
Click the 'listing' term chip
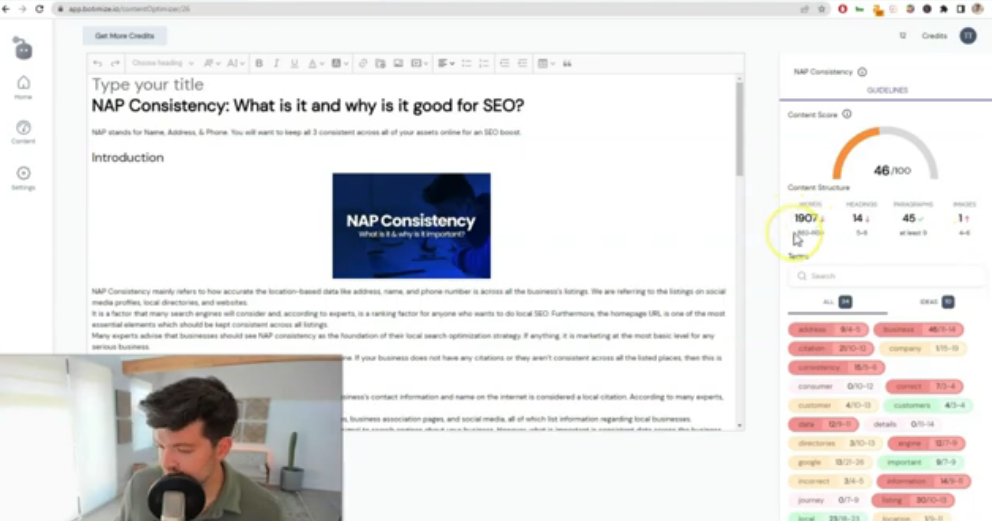pos(912,500)
